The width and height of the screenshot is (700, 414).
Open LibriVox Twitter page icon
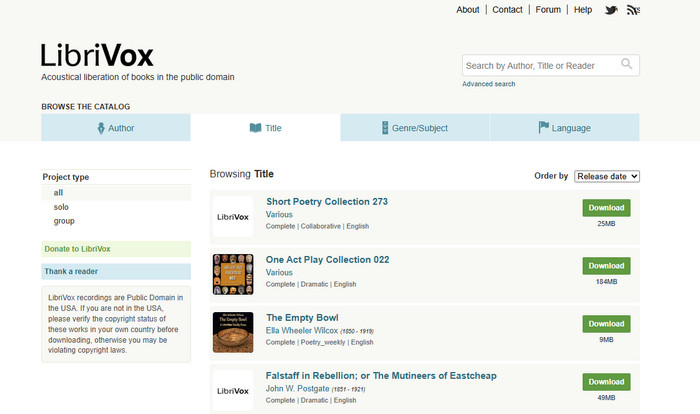click(611, 10)
